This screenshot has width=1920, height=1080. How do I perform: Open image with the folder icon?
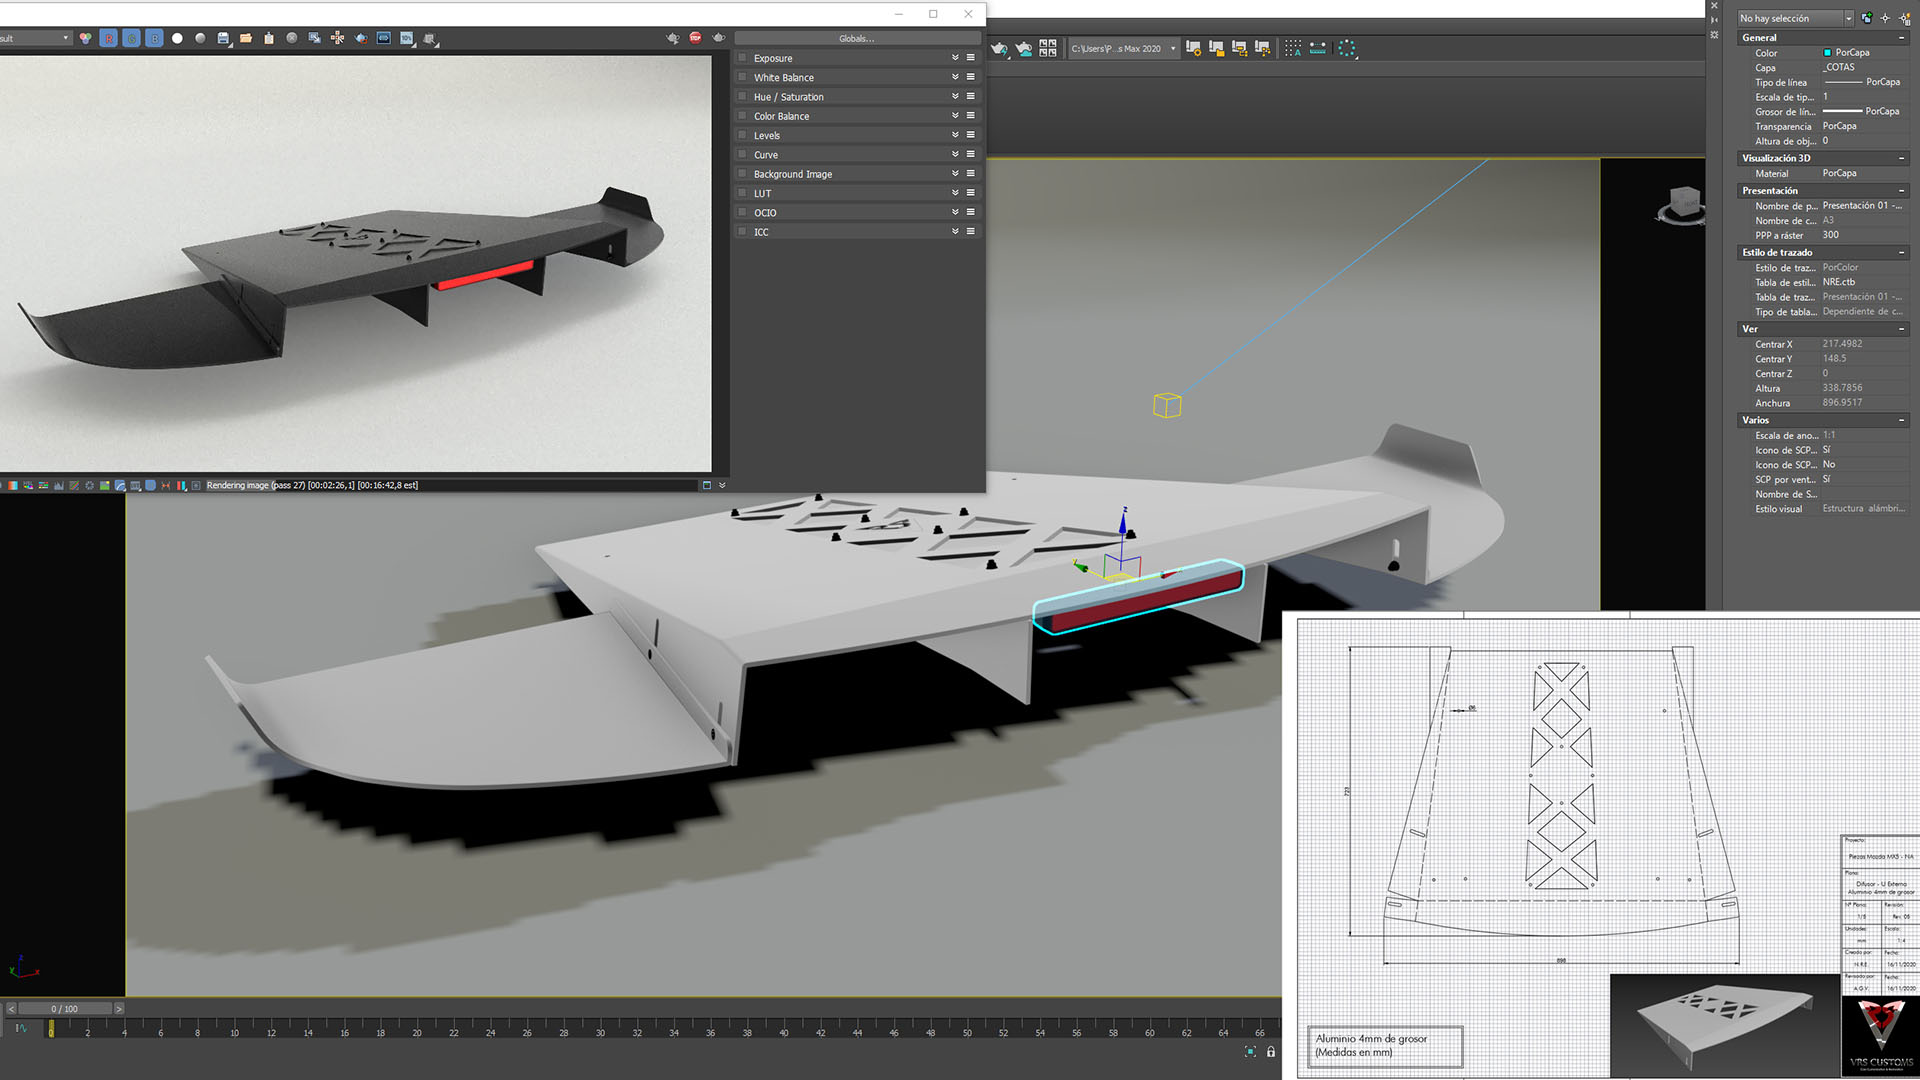pyautogui.click(x=246, y=38)
